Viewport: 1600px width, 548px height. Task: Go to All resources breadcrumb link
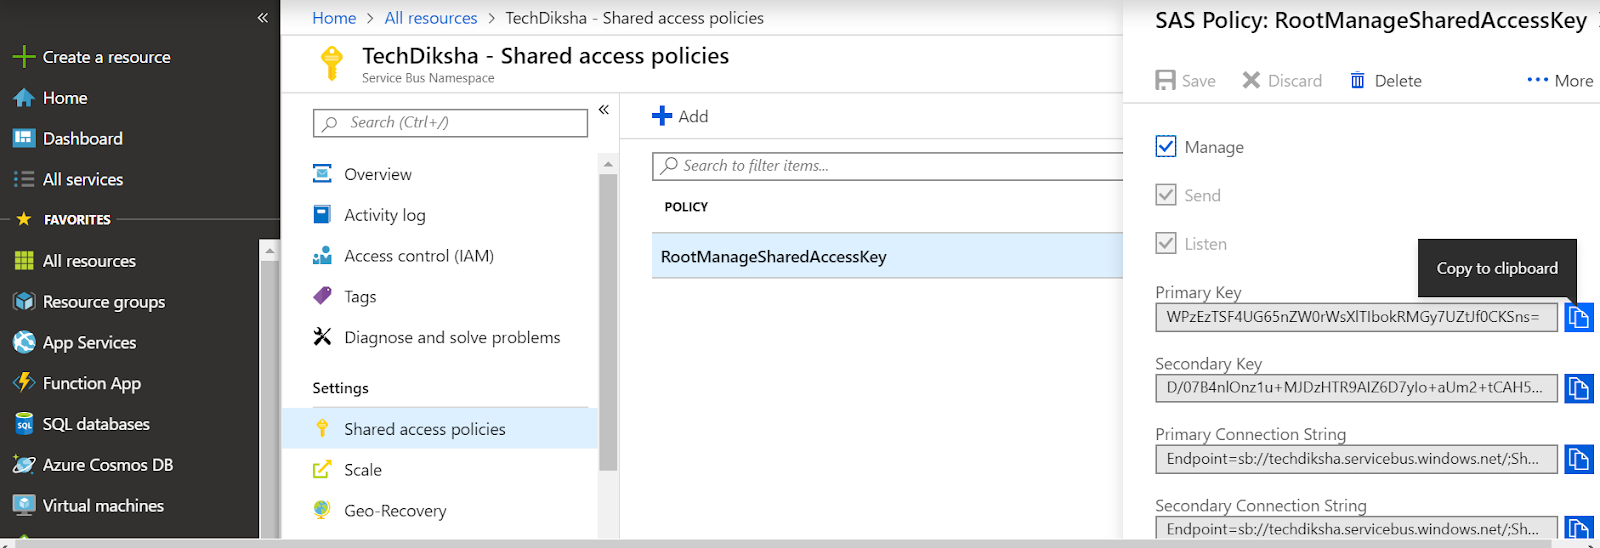pyautogui.click(x=431, y=18)
